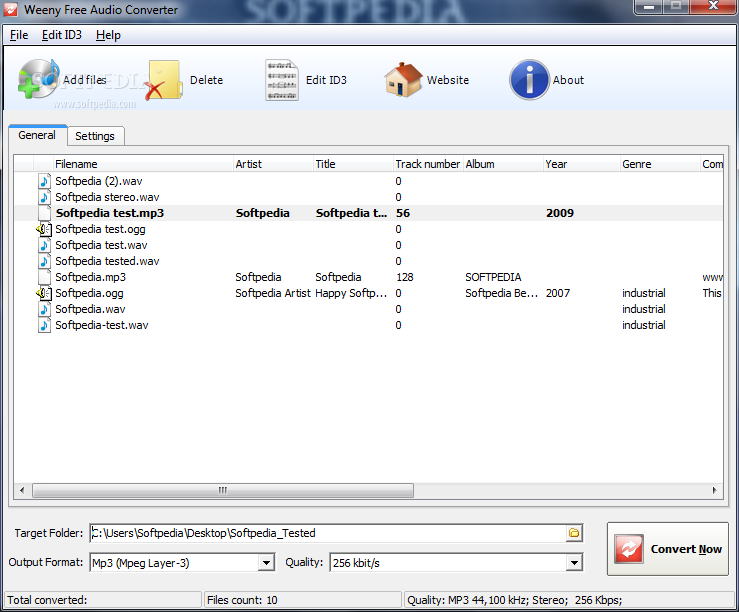739x612 pixels.
Task: Select Softpedia test.mp3 filename text
Action: pyautogui.click(x=110, y=213)
